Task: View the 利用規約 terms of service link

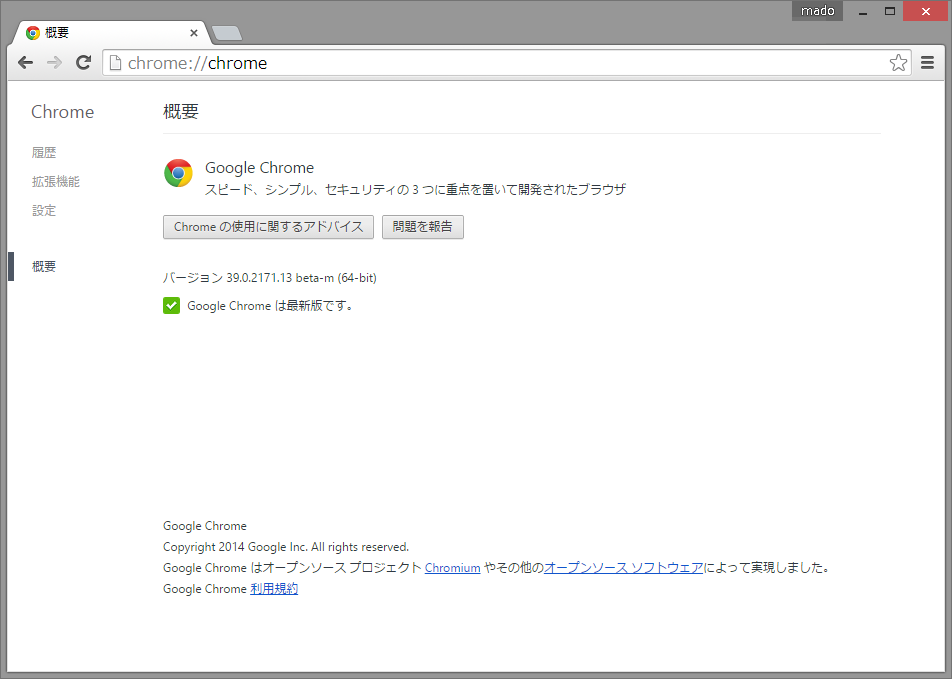Action: (274, 588)
